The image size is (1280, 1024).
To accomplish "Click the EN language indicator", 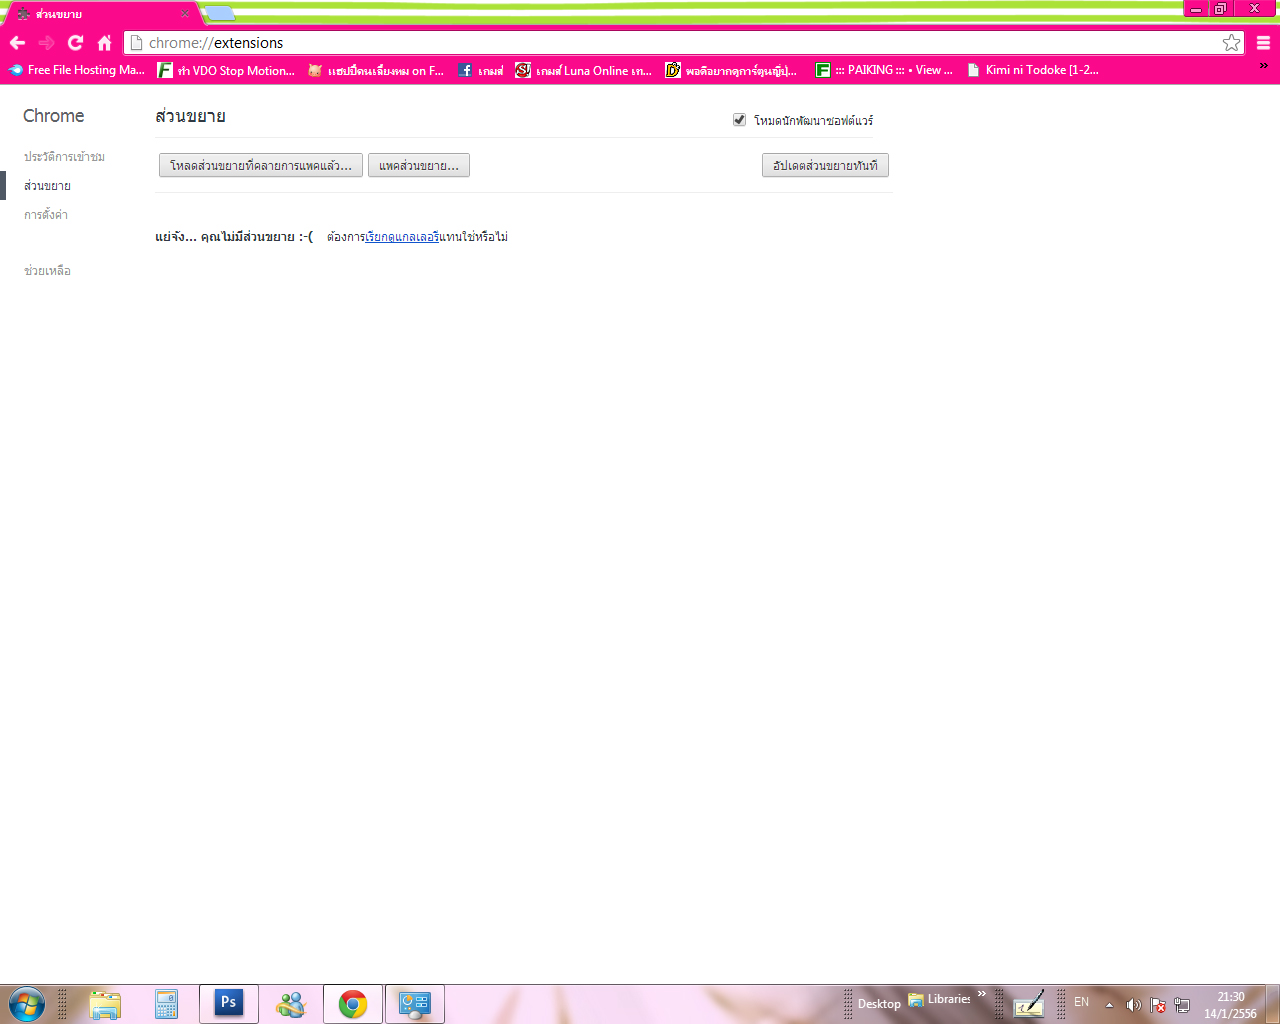I will (1081, 1002).
